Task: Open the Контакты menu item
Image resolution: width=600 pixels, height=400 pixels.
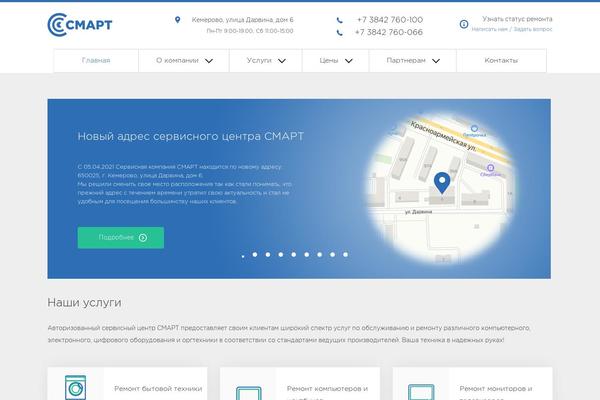Action: (x=501, y=60)
